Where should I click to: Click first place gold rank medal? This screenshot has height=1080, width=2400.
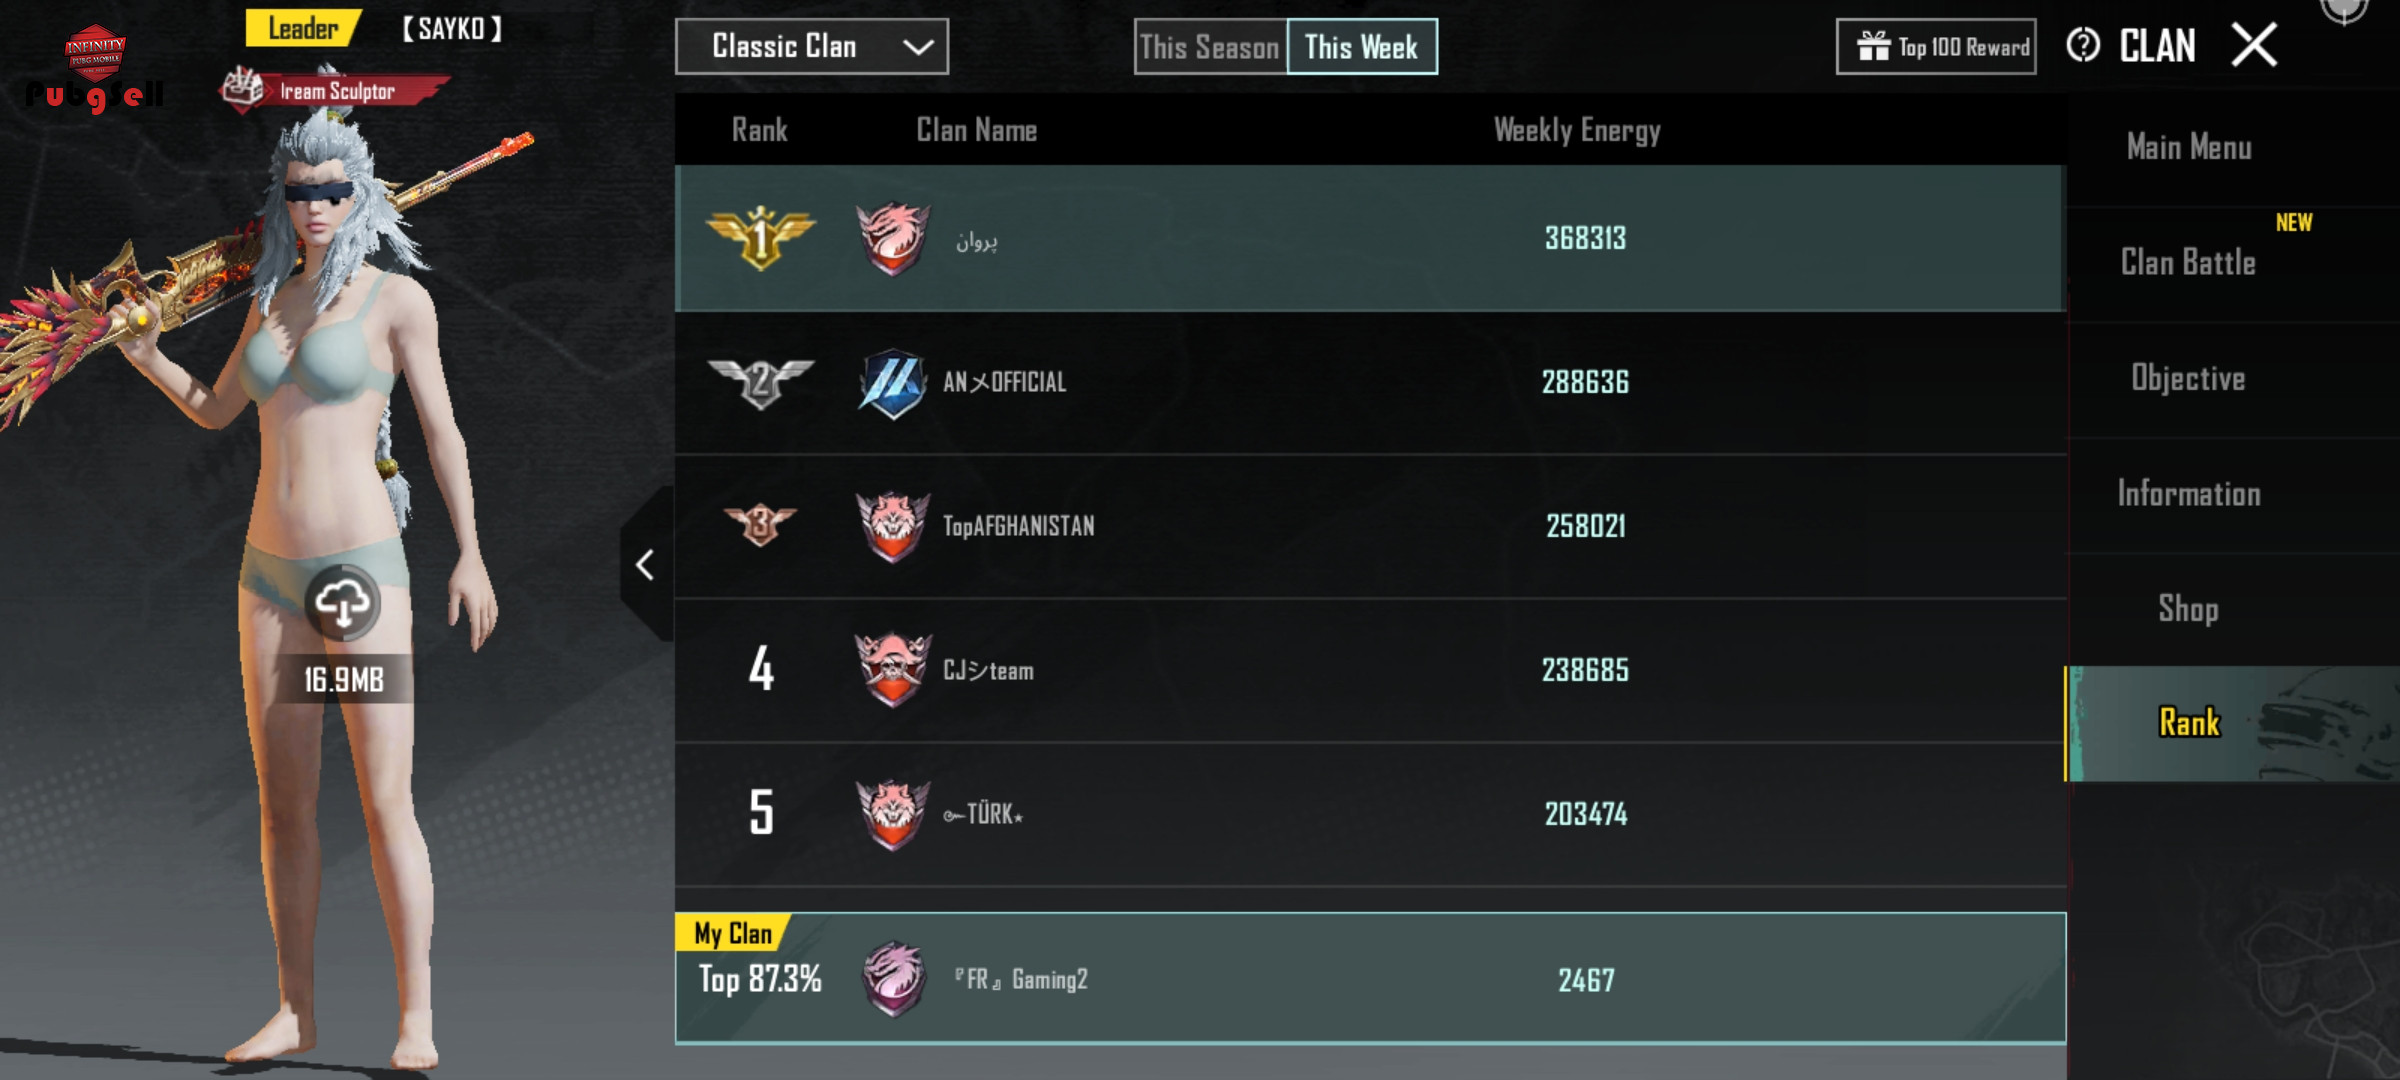[x=761, y=238]
